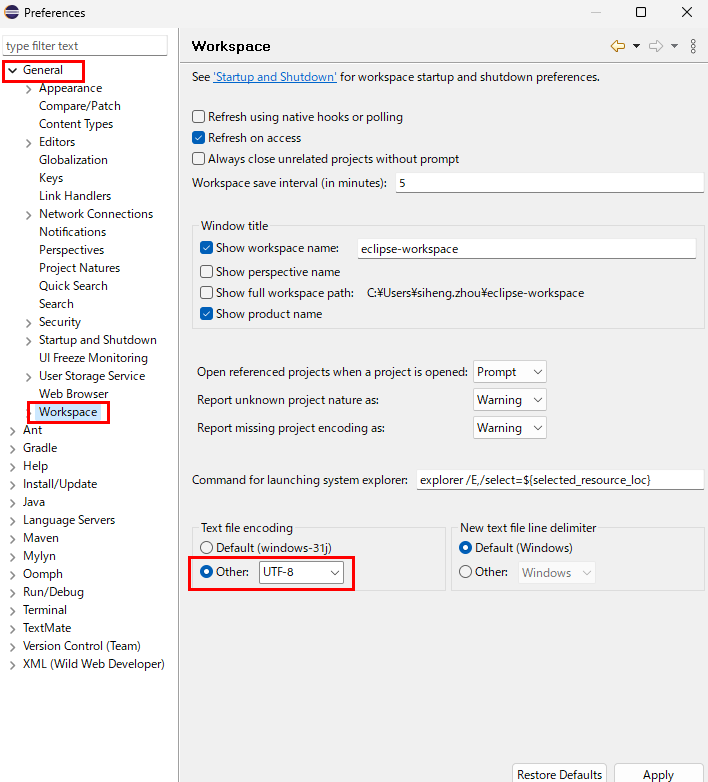Viewport: 708px width, 782px height.
Task: Enable Show full workspace path
Action: [x=206, y=293]
